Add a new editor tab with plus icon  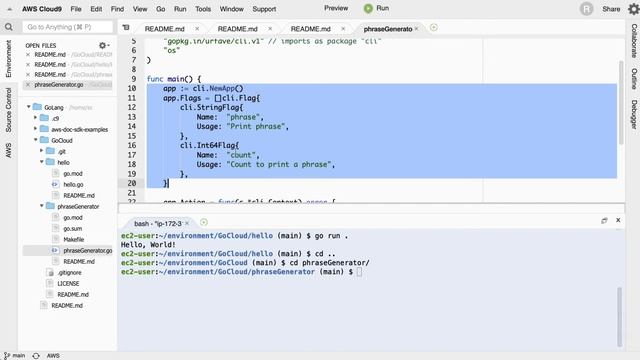point(433,28)
